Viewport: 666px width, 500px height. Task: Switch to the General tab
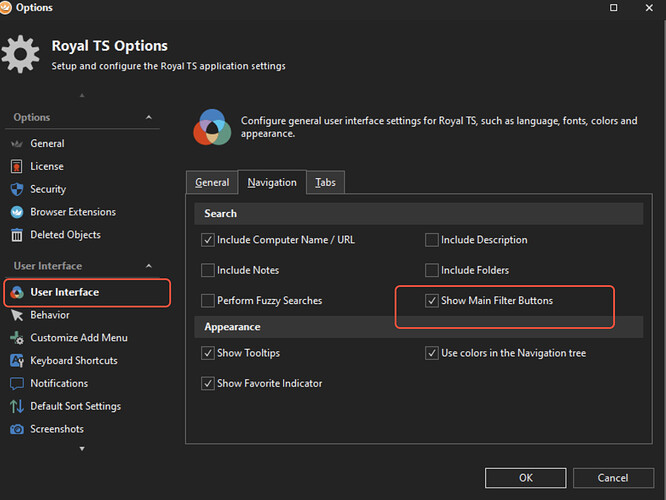pos(212,183)
